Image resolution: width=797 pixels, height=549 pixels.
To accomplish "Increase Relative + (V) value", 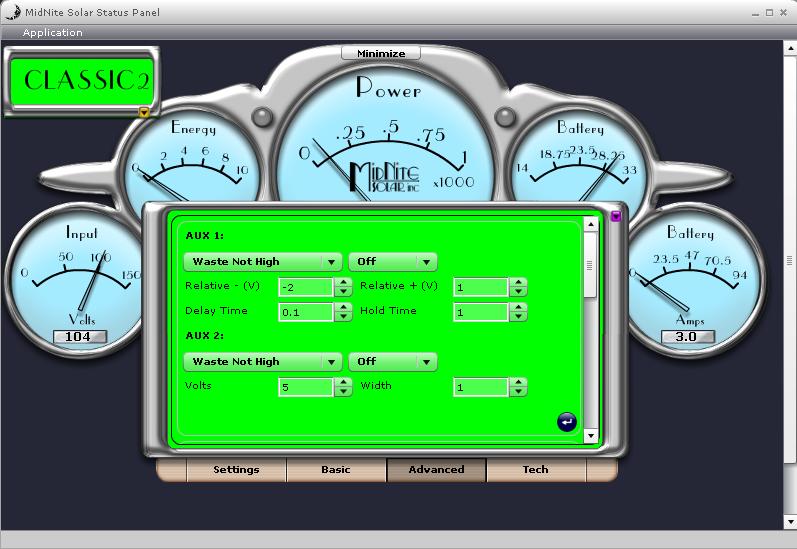I will [518, 282].
